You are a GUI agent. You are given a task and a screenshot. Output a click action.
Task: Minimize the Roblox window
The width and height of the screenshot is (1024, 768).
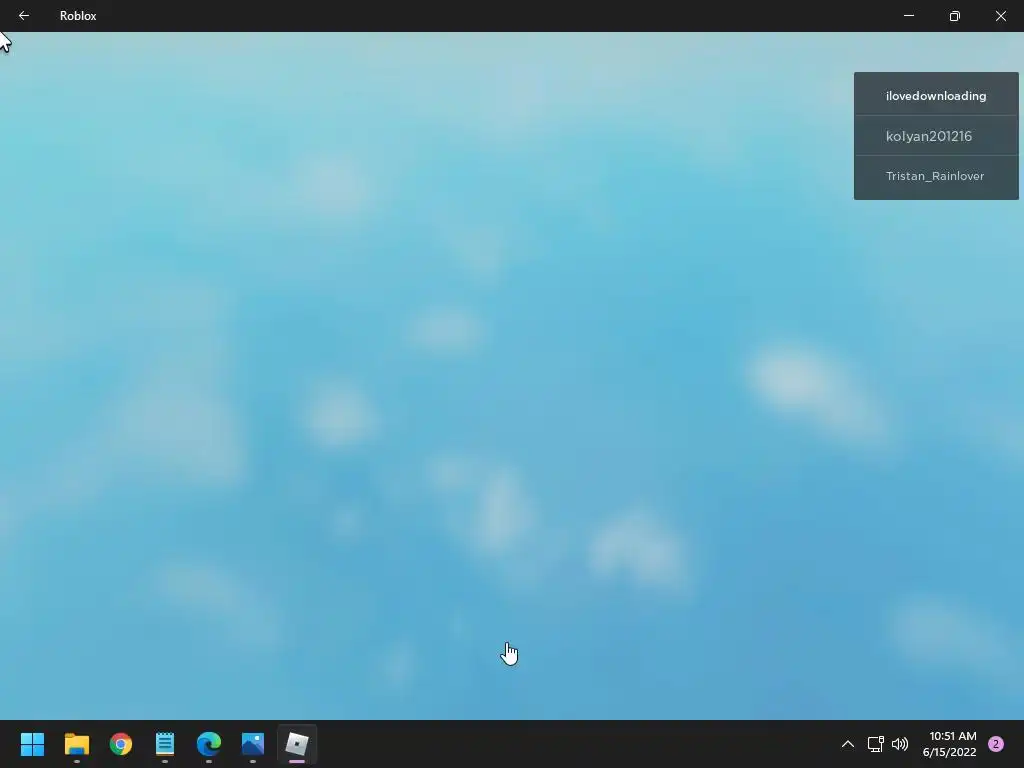[909, 16]
